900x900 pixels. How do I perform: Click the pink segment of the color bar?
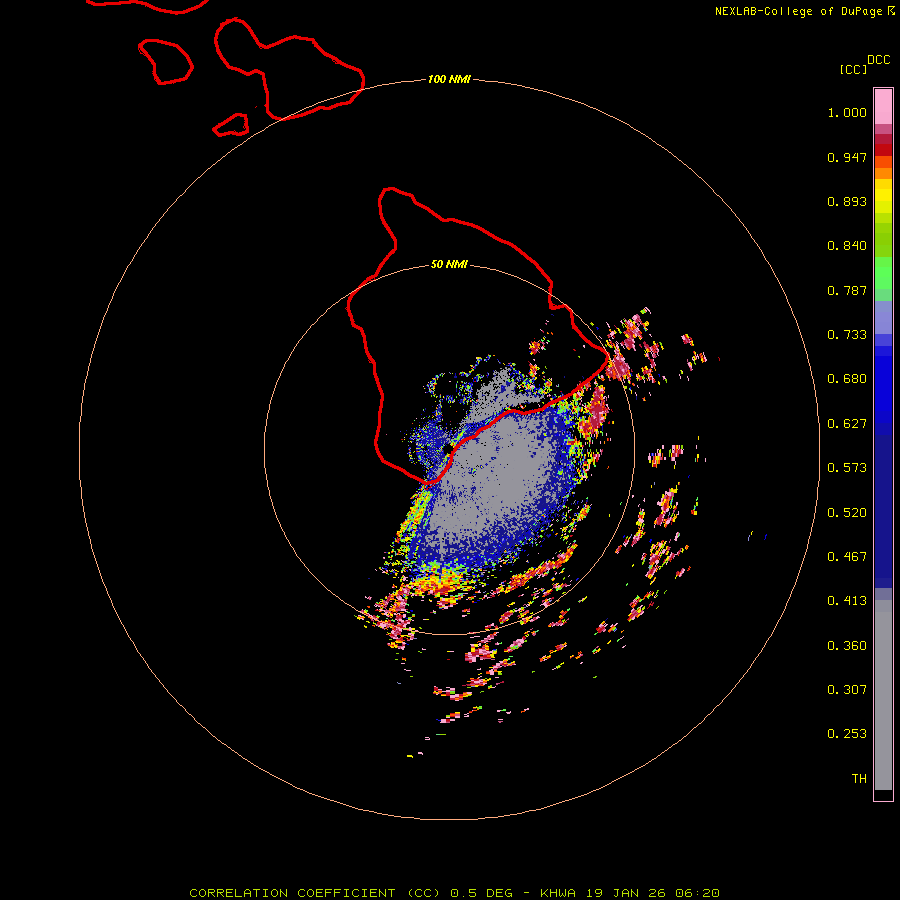click(883, 107)
